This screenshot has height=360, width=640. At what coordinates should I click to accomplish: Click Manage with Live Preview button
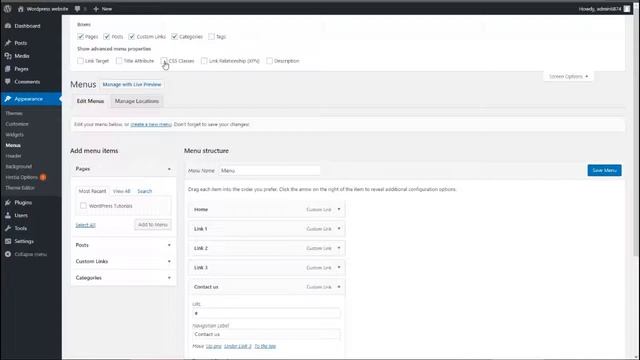tap(132, 84)
